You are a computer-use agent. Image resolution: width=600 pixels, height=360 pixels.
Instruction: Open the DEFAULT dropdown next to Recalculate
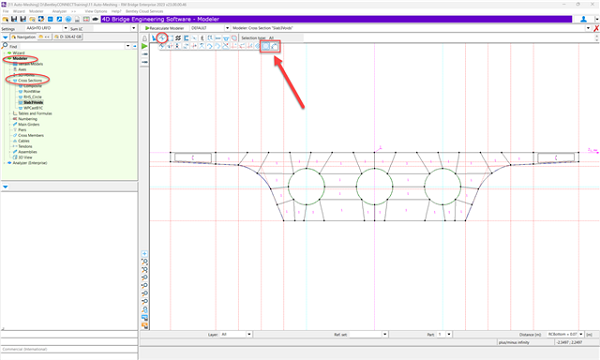227,28
